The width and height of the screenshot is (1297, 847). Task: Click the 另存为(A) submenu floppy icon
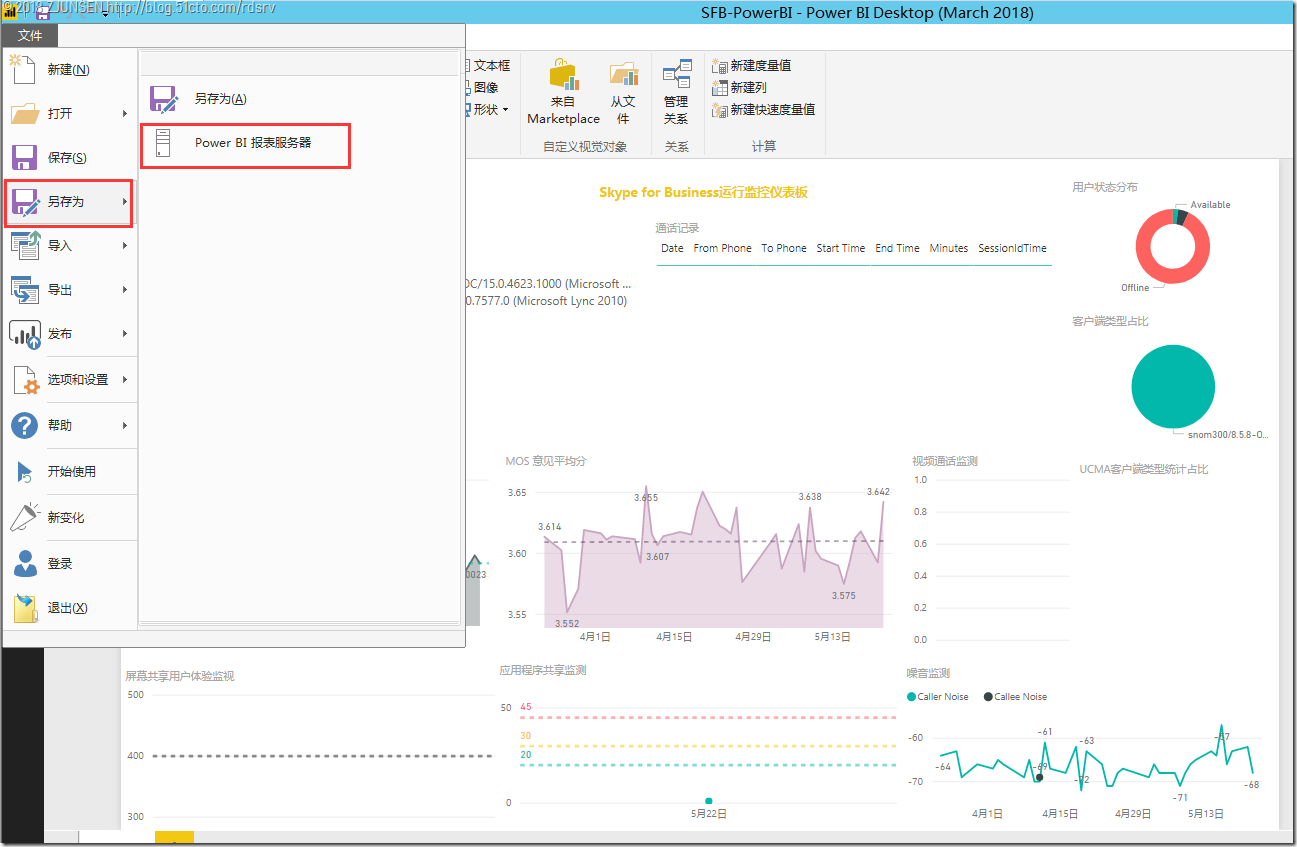point(164,99)
